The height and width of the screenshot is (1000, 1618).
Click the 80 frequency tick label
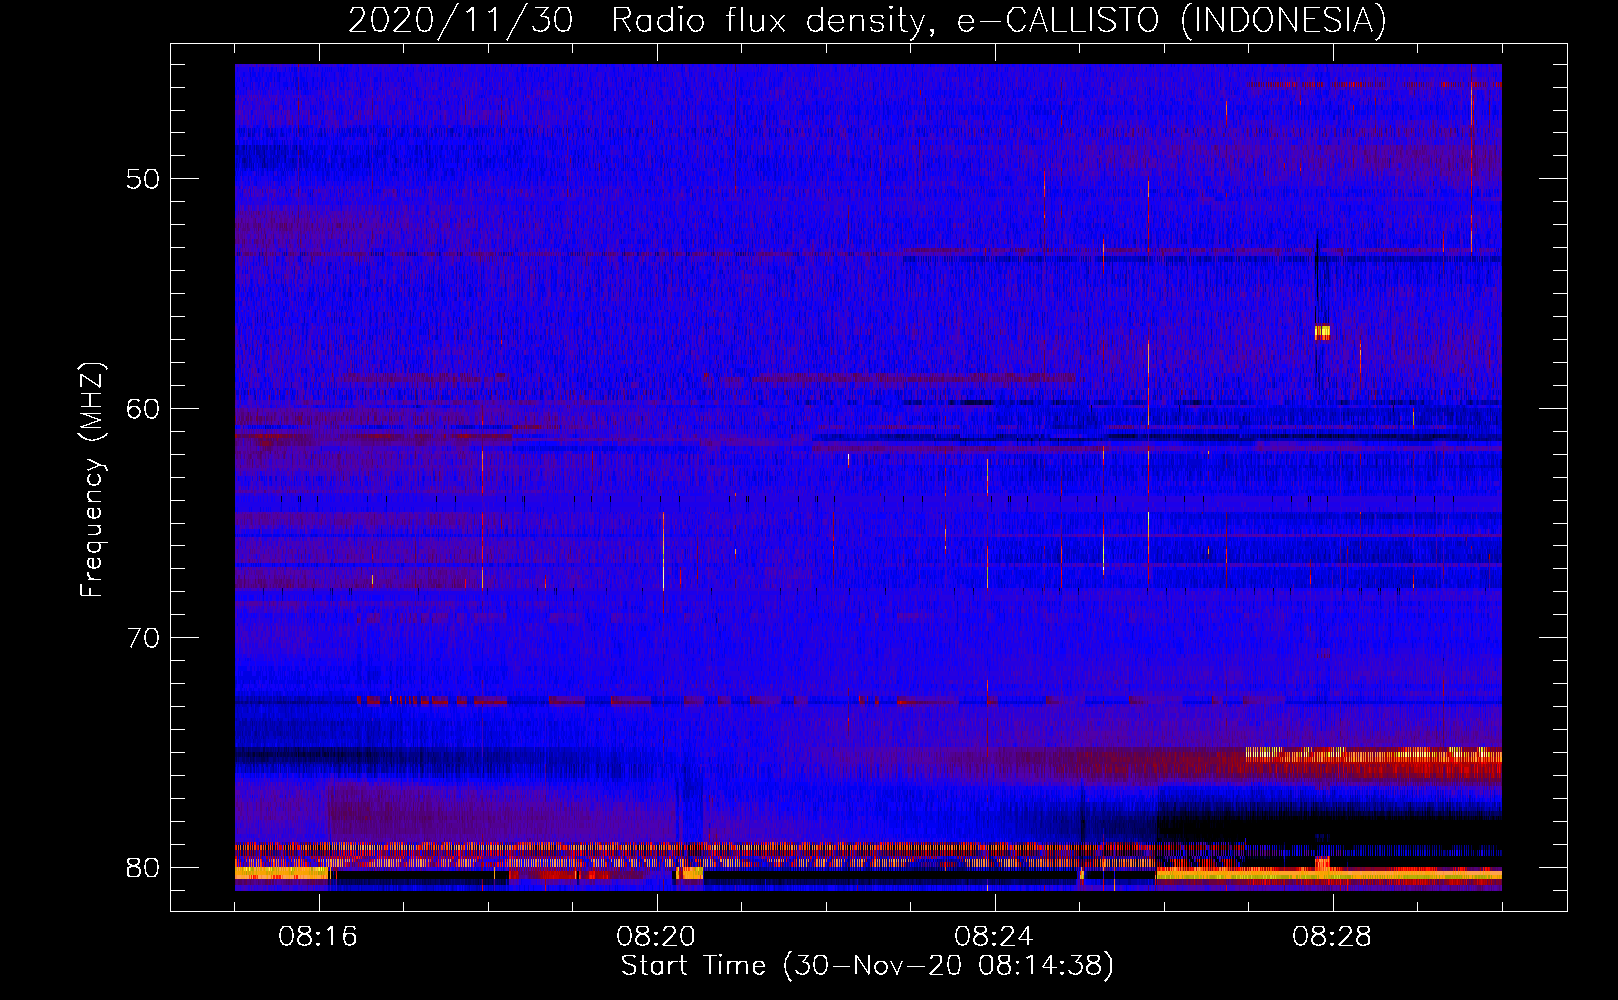[x=144, y=867]
